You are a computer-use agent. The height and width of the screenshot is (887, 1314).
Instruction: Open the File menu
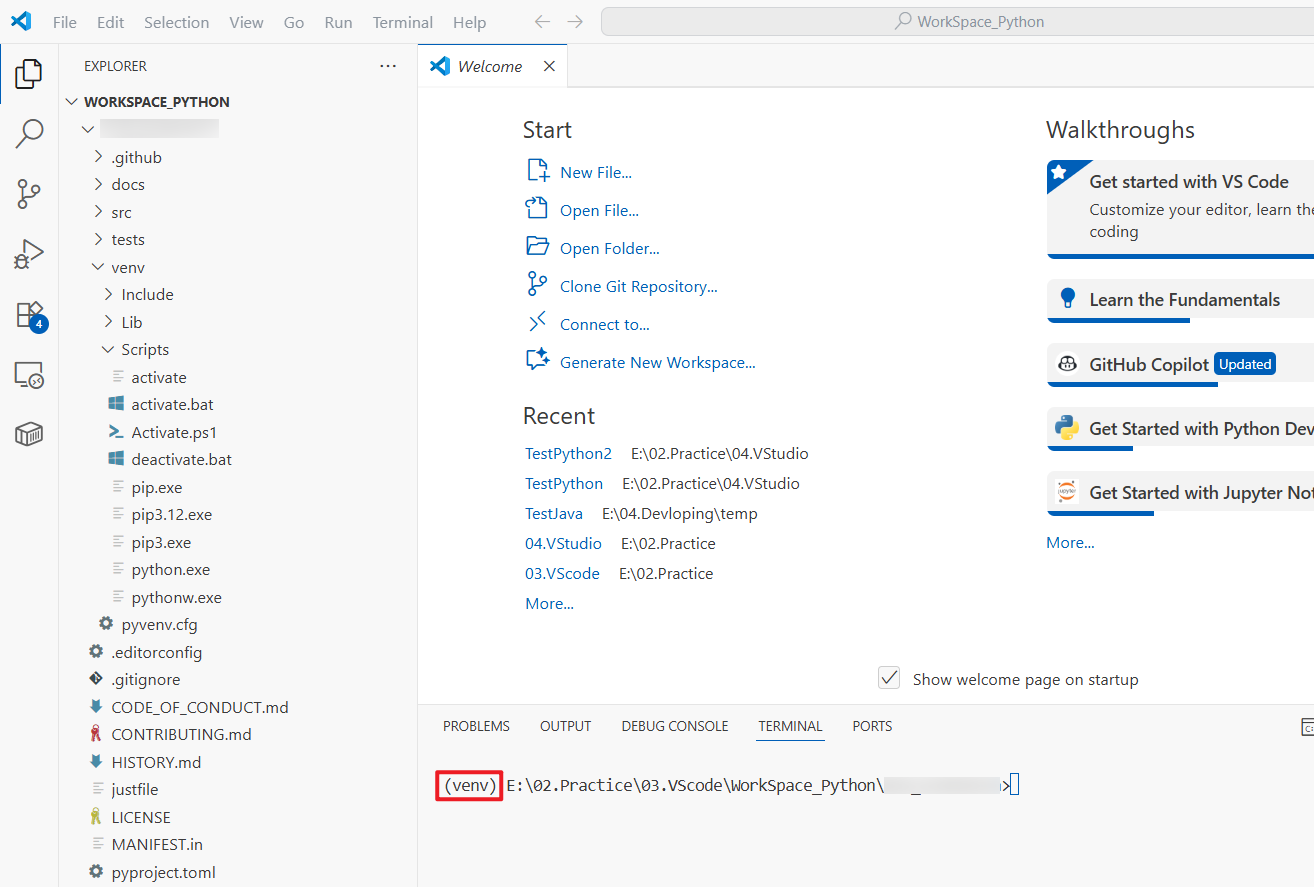(65, 22)
